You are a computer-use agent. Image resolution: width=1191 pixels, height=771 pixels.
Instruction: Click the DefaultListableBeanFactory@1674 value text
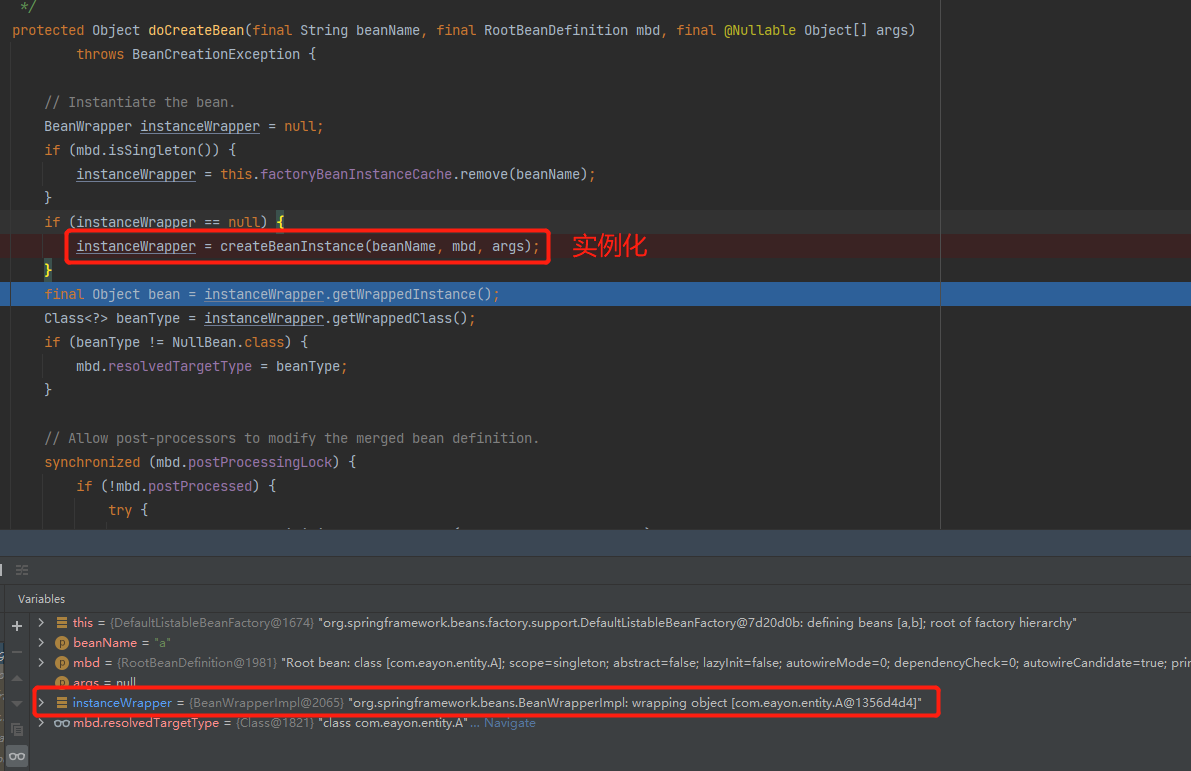tap(212, 623)
